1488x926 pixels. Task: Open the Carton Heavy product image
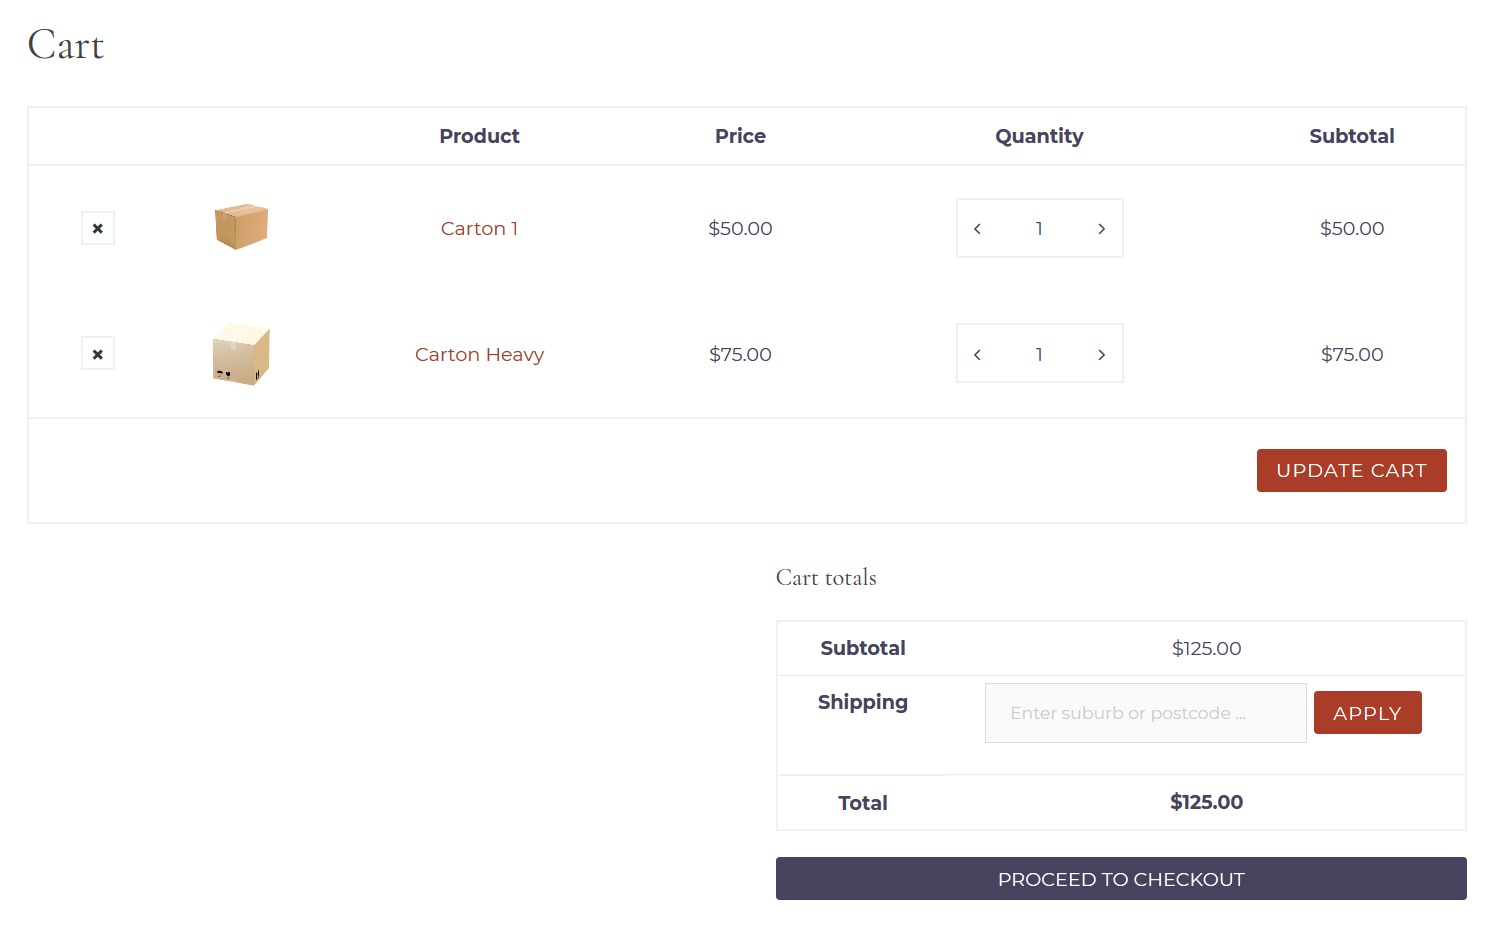point(240,353)
